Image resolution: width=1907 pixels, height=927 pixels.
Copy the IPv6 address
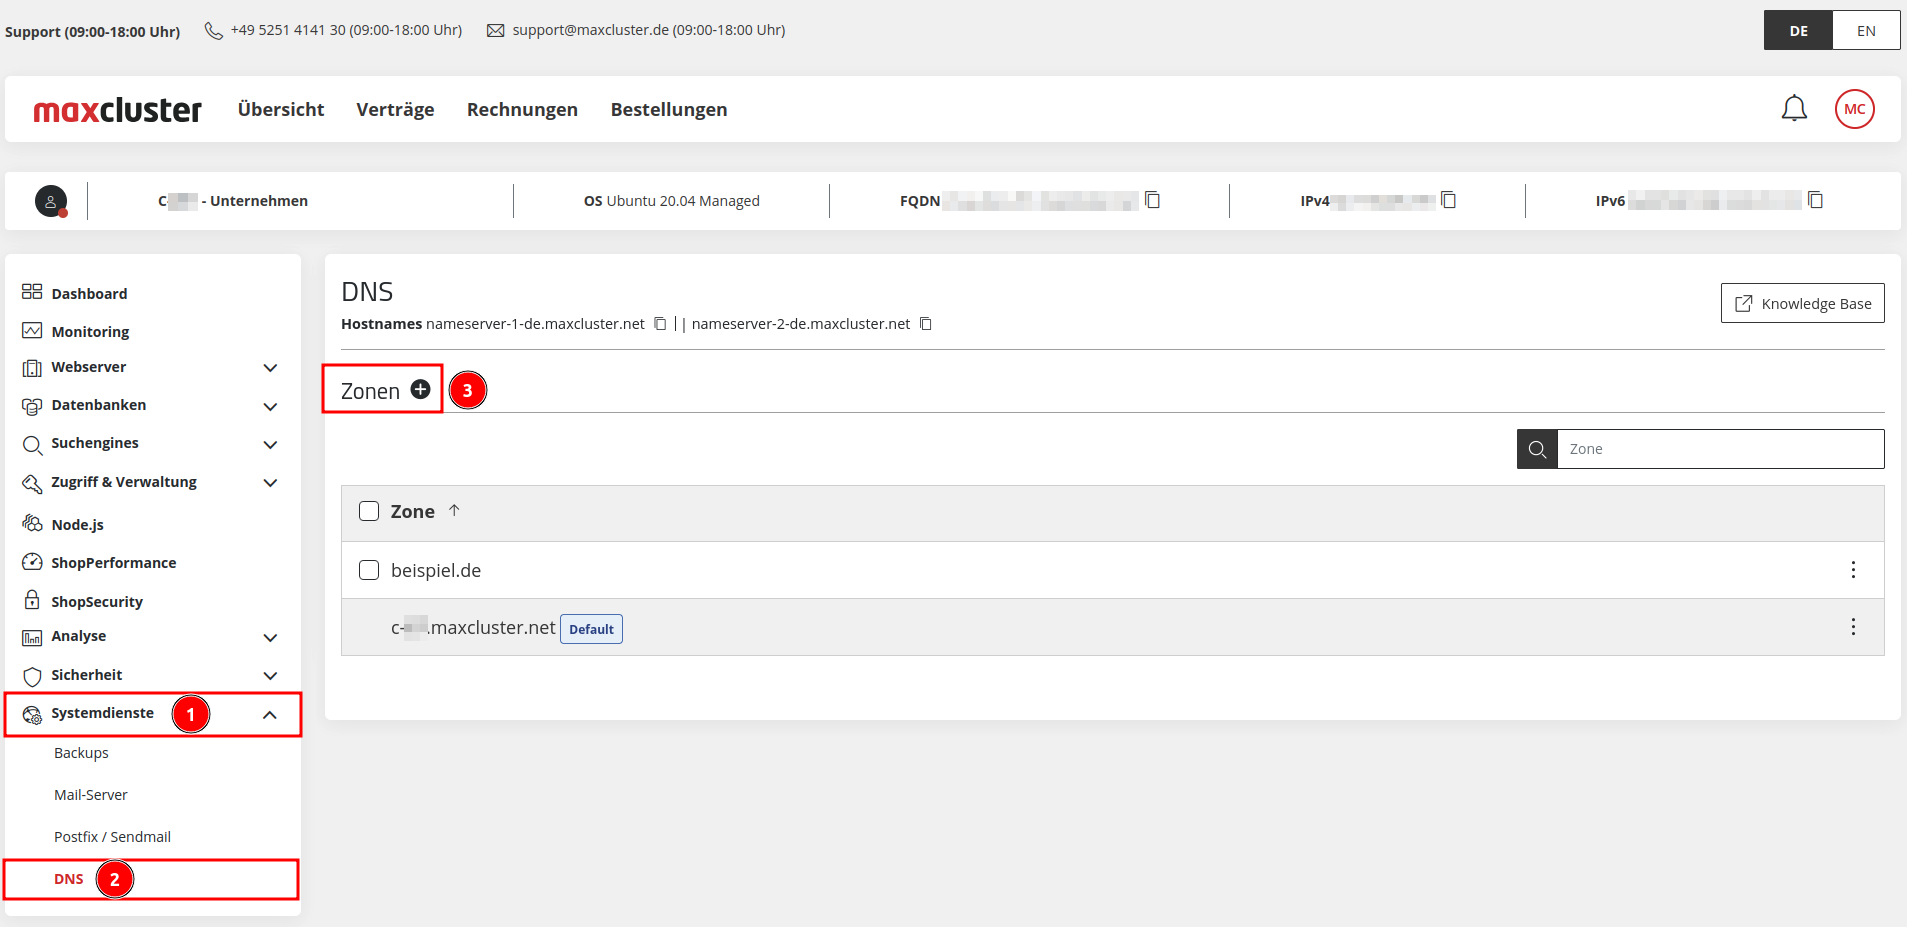coord(1815,200)
